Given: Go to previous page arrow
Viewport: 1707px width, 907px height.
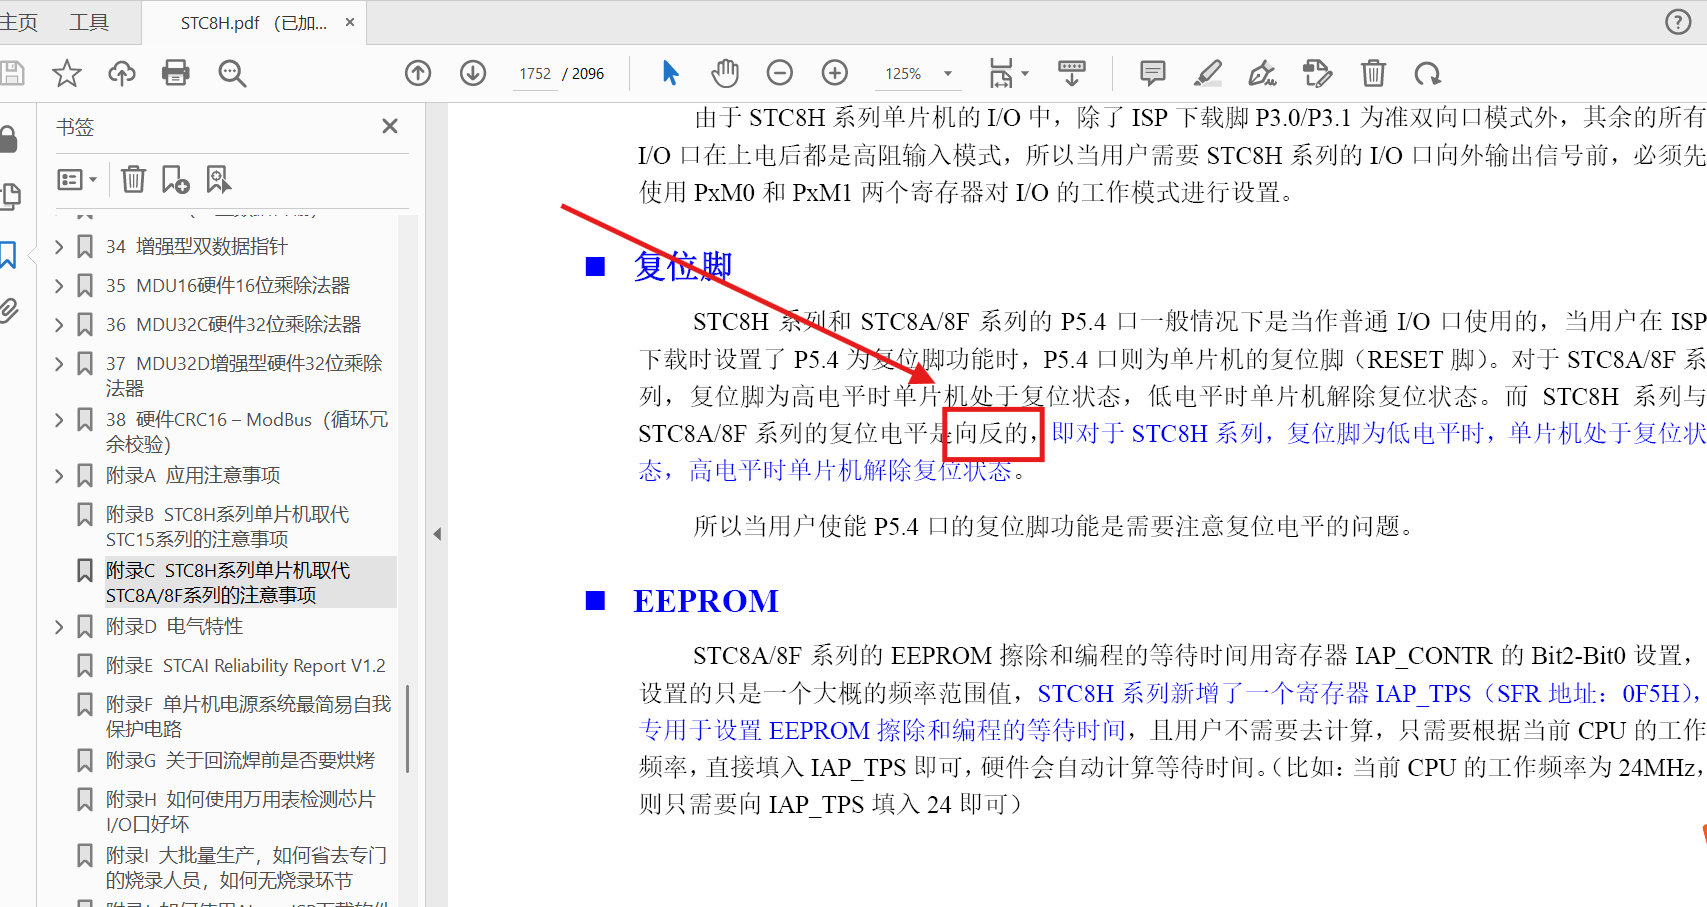Looking at the screenshot, I should [x=418, y=73].
